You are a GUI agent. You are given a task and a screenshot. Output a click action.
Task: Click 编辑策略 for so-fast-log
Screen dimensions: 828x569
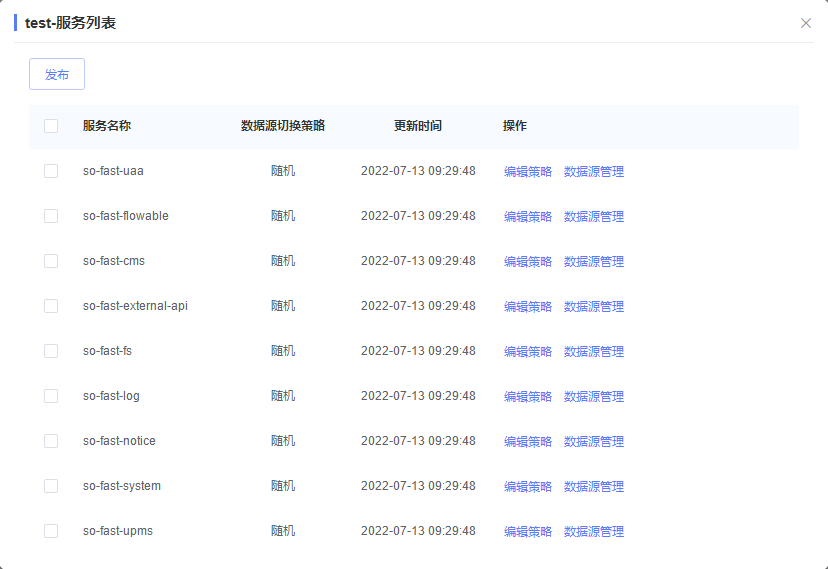(x=528, y=397)
